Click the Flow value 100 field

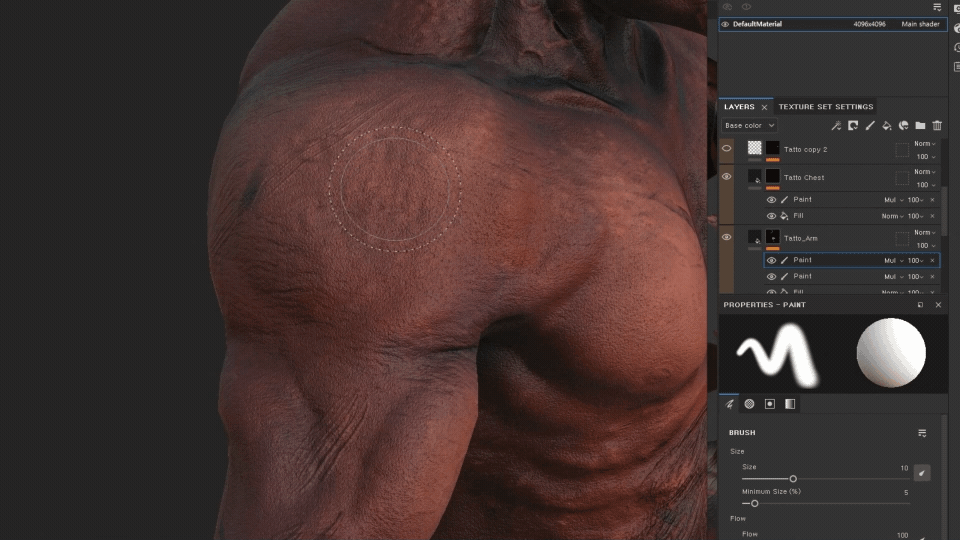coord(902,535)
